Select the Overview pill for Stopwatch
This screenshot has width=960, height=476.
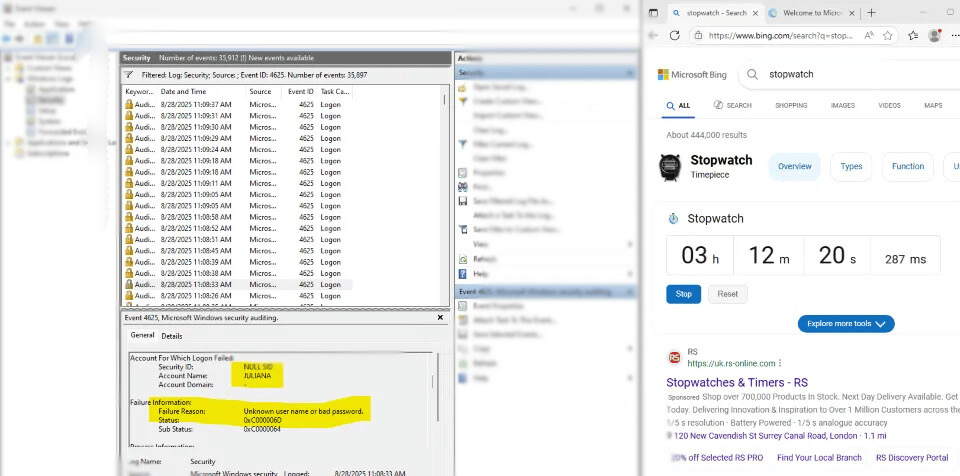794,167
